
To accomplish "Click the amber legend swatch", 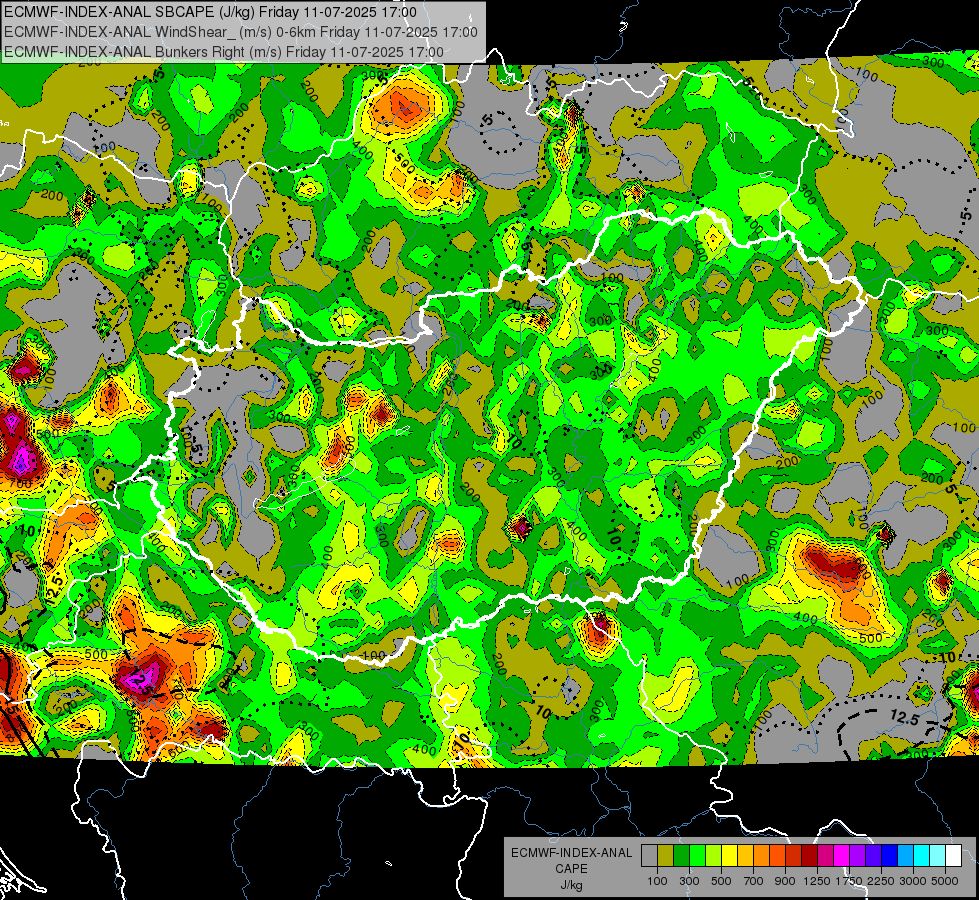I will [745, 855].
